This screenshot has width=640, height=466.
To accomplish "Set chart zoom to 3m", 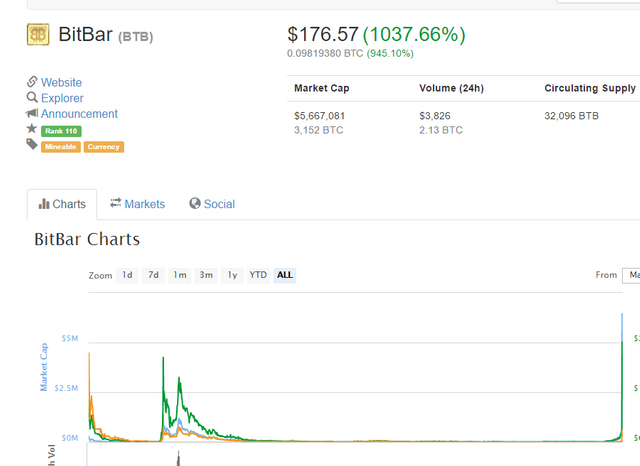I will (206, 275).
